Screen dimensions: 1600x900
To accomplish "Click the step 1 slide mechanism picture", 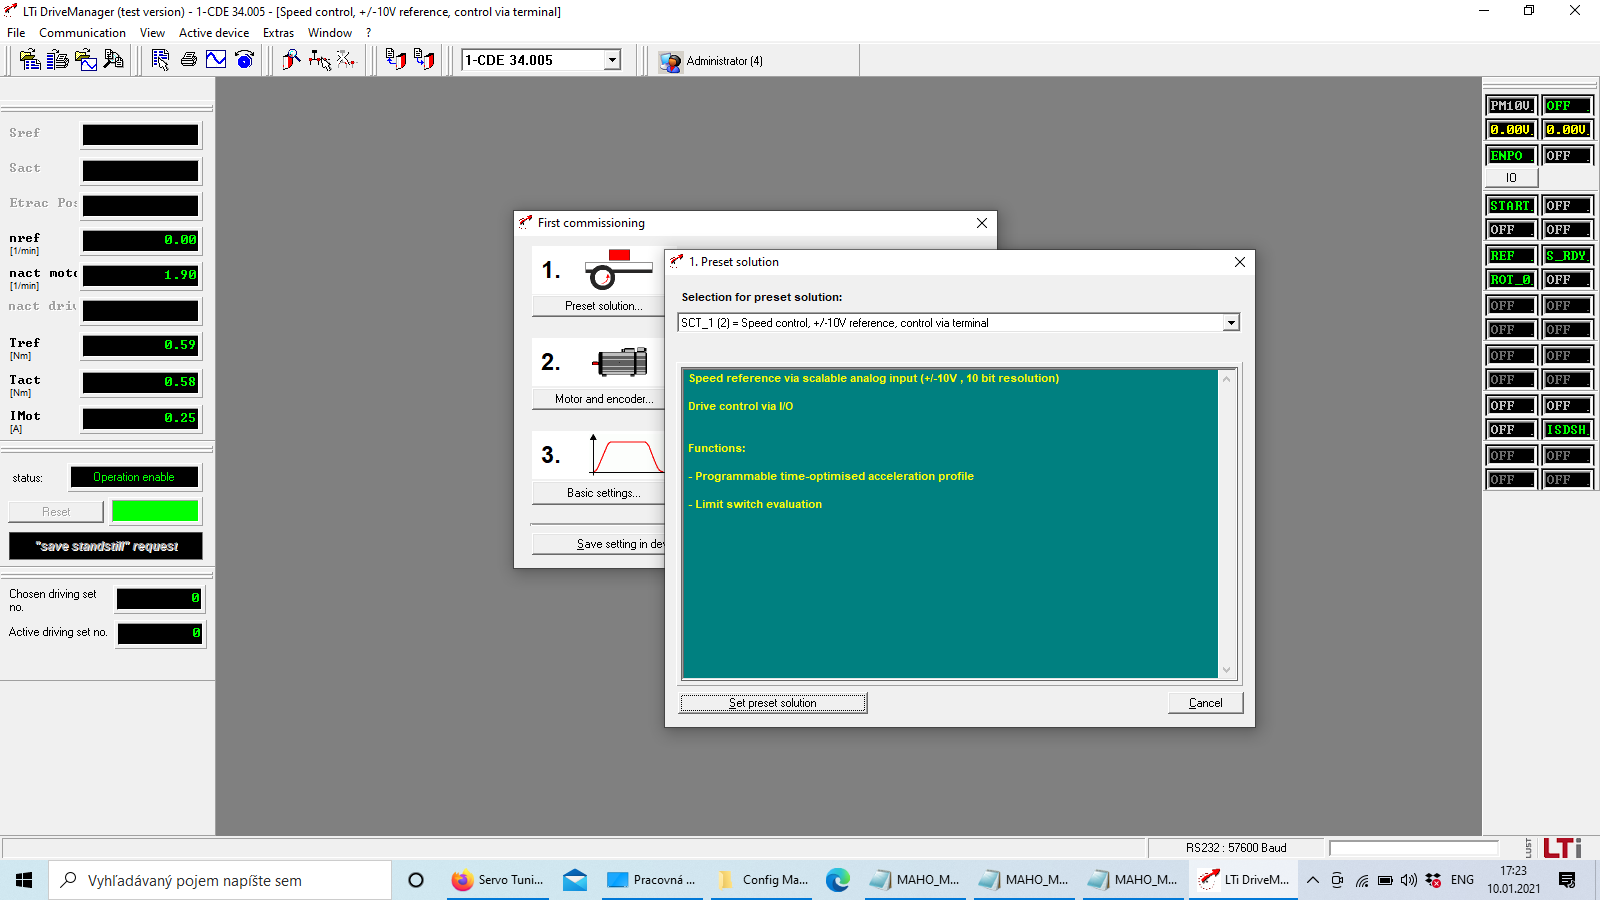I will (619, 270).
